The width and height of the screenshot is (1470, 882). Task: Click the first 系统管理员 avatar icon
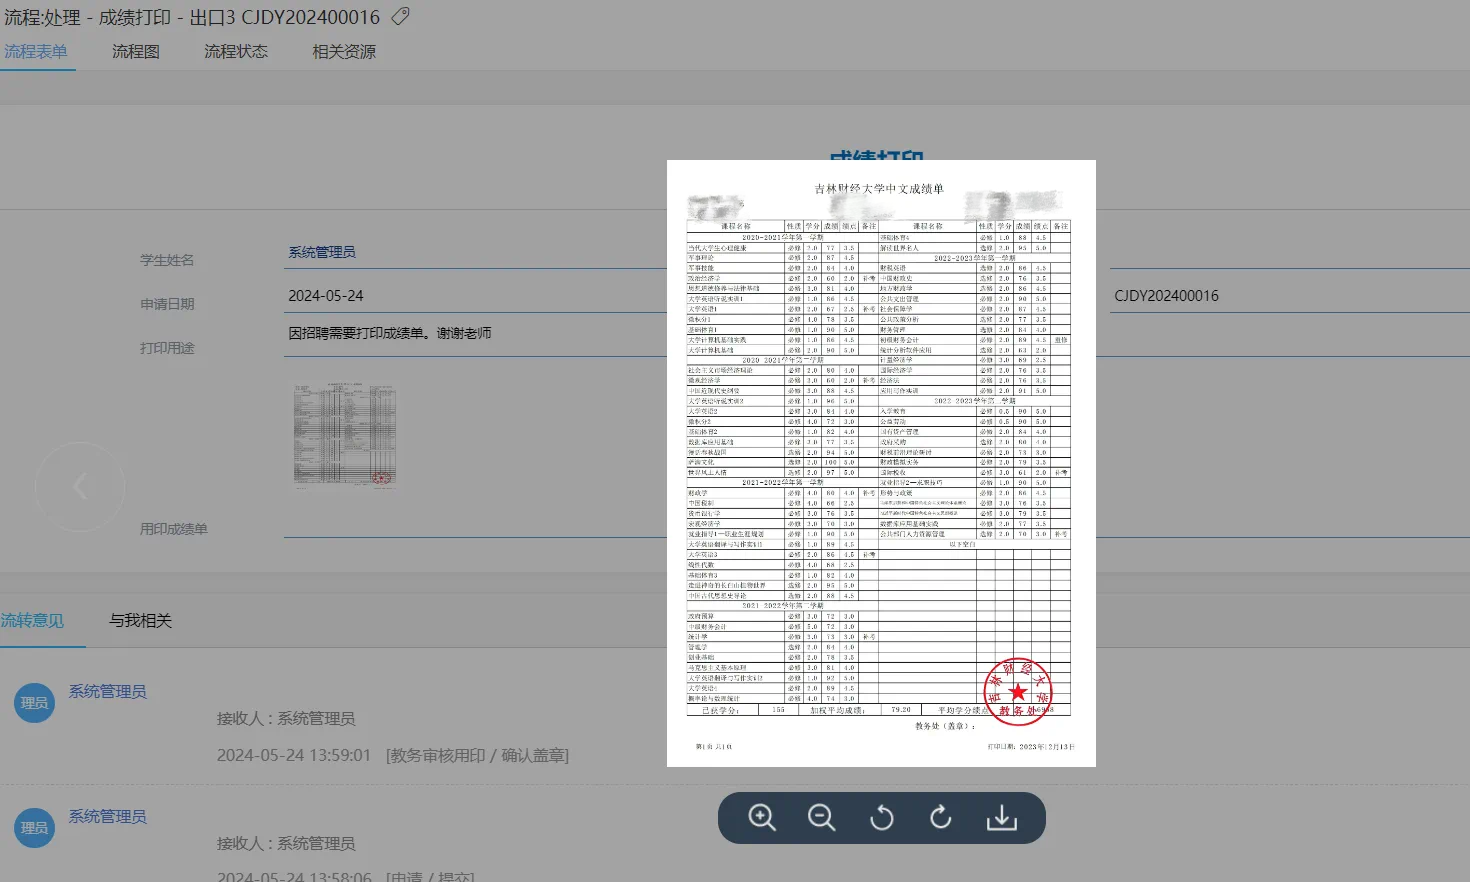pyautogui.click(x=35, y=703)
